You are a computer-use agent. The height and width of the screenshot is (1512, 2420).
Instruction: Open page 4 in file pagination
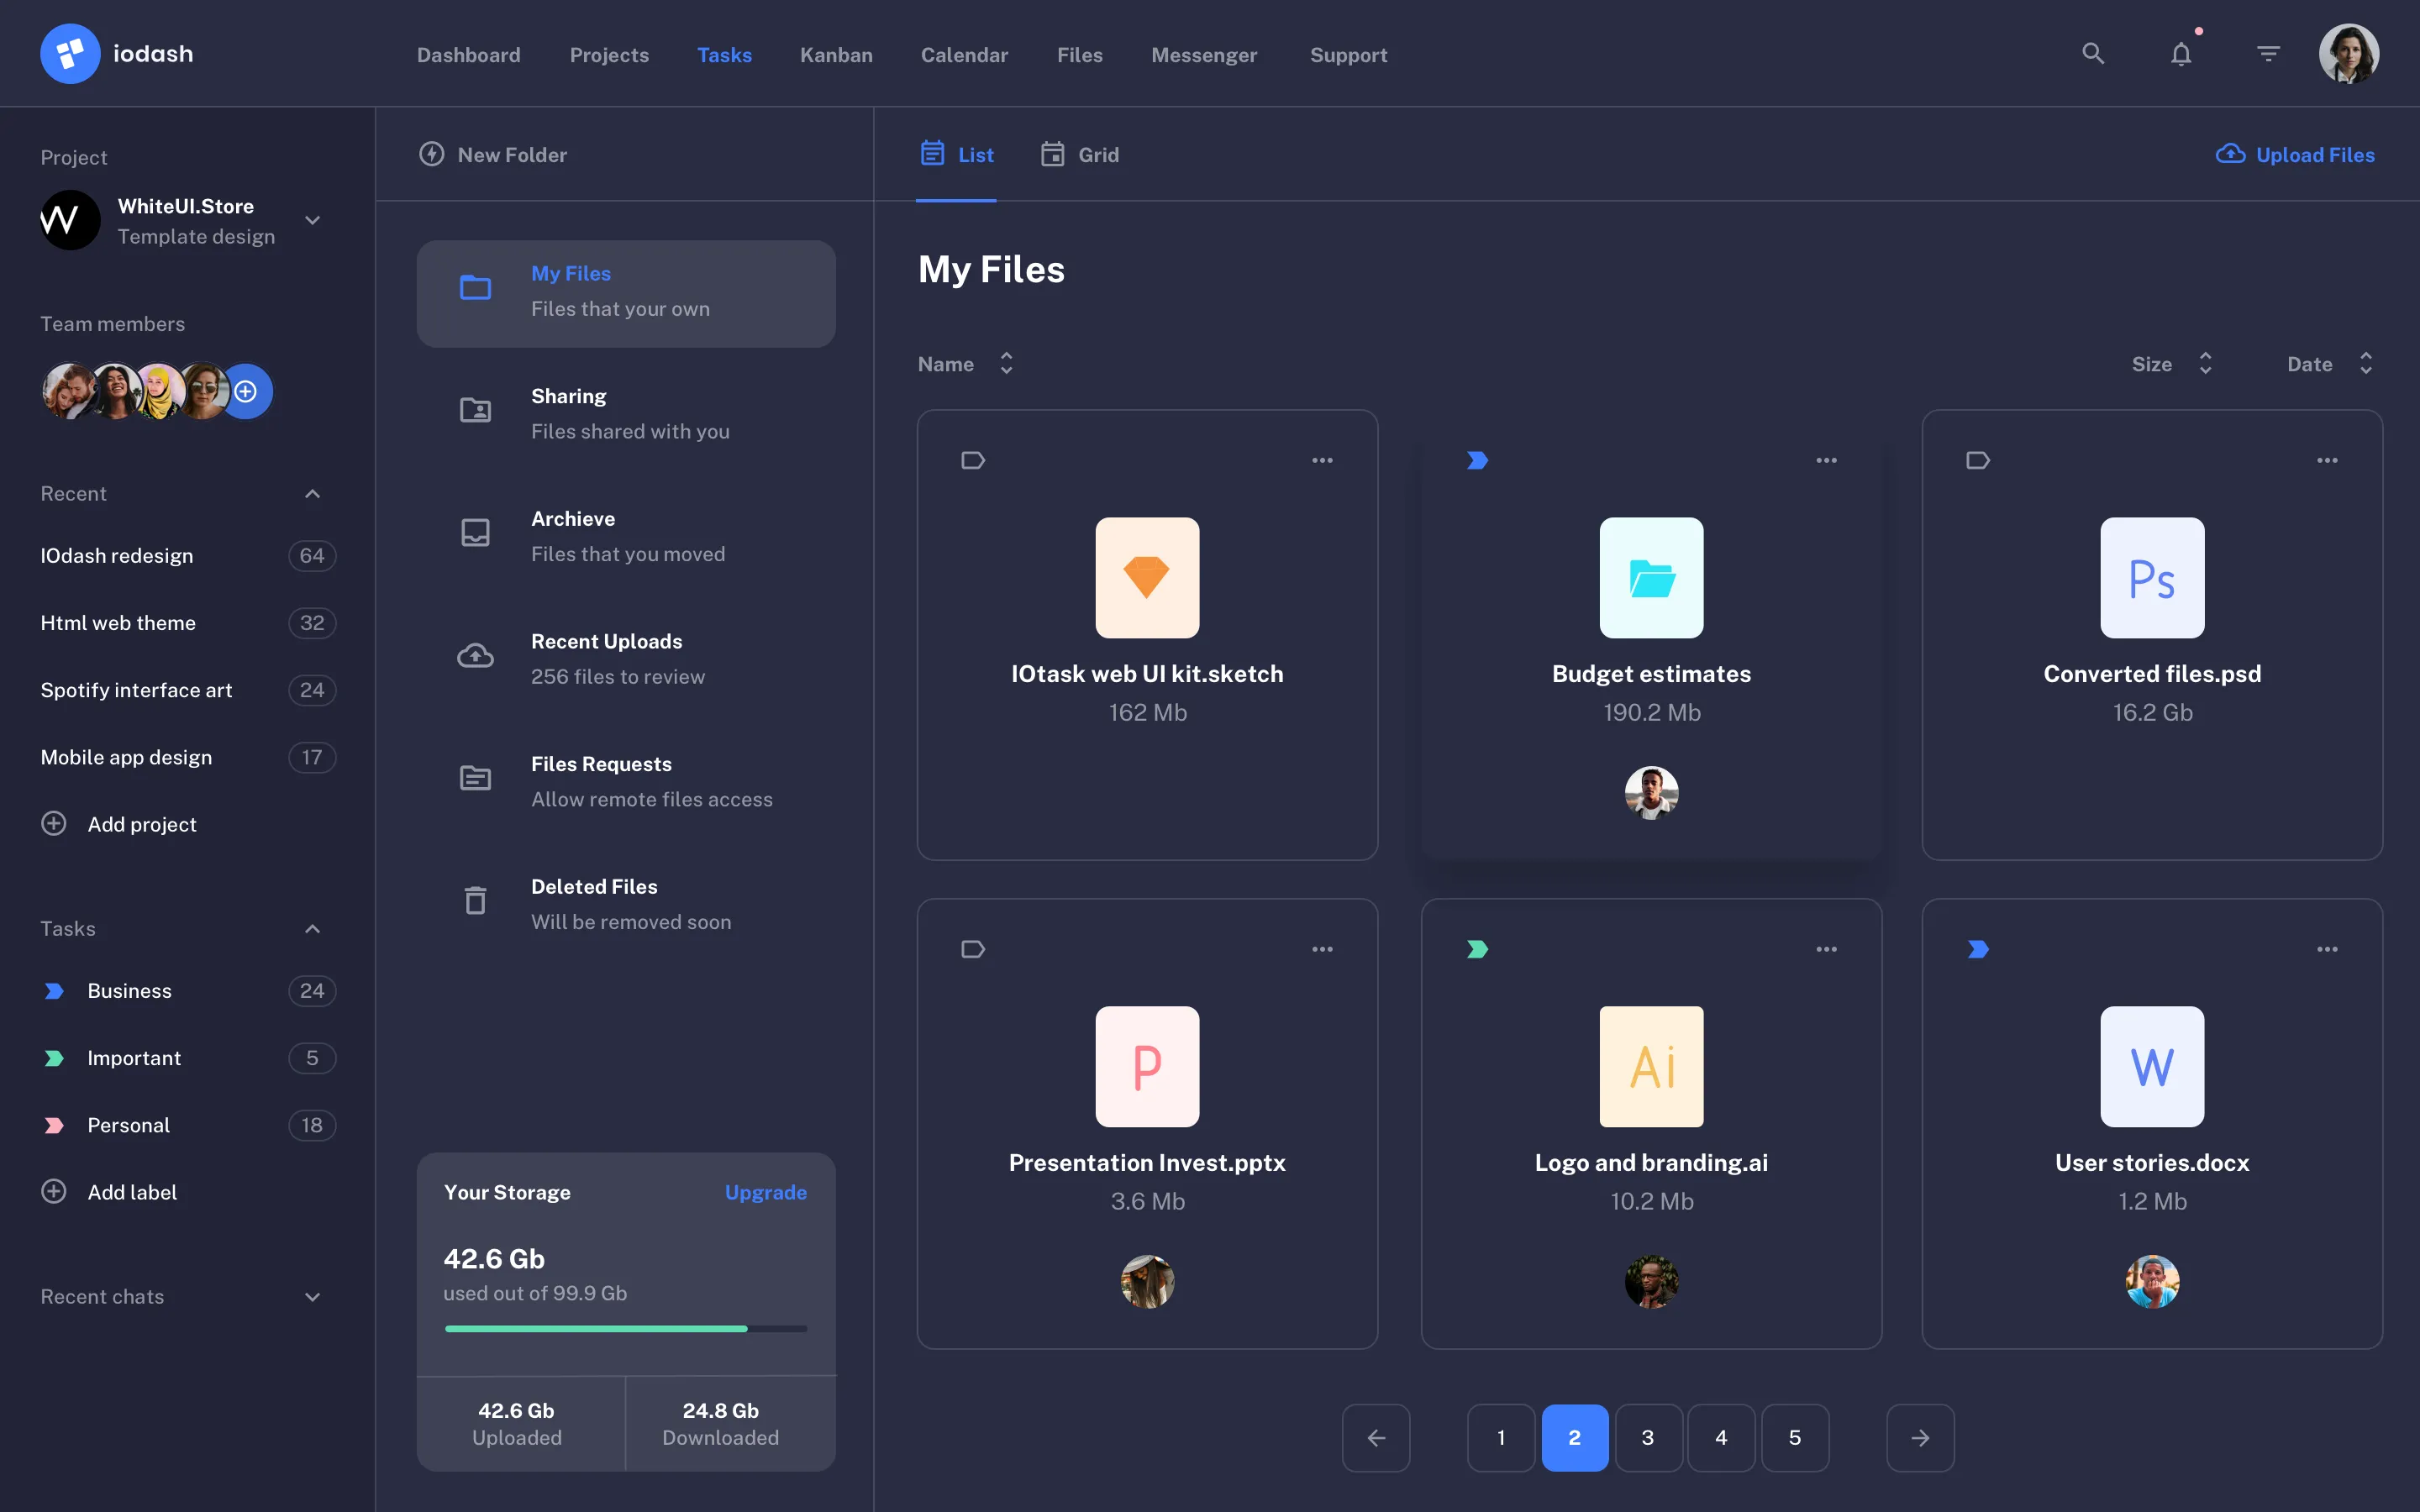1721,1437
